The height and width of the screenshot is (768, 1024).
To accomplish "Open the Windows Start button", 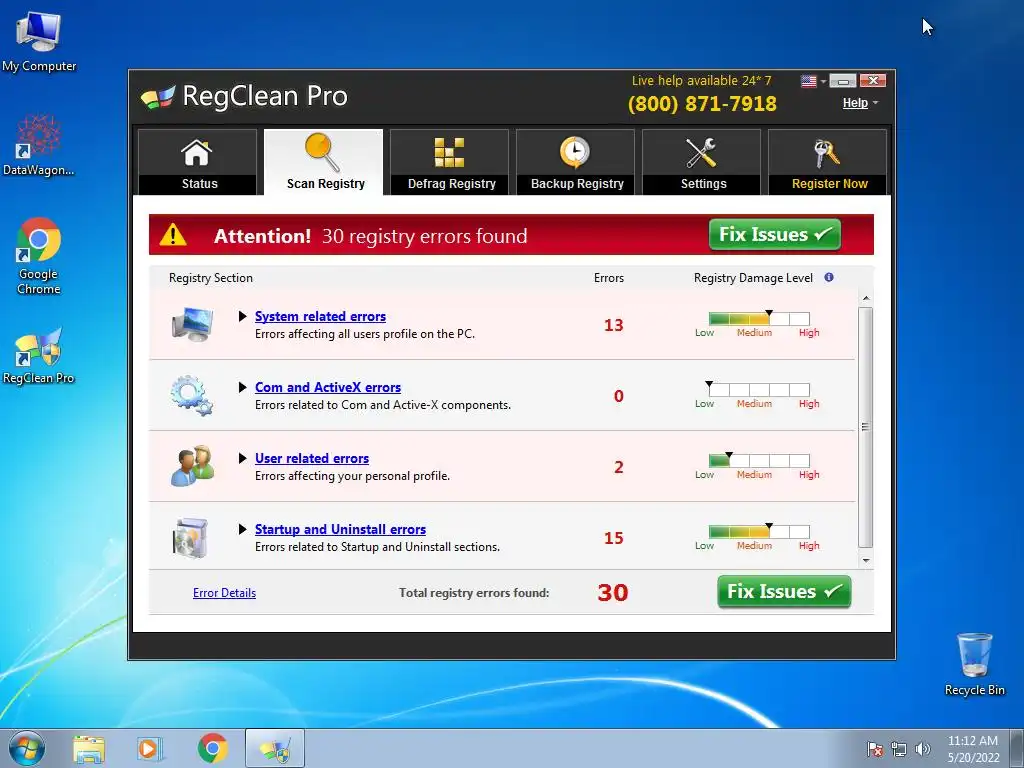I will point(27,748).
